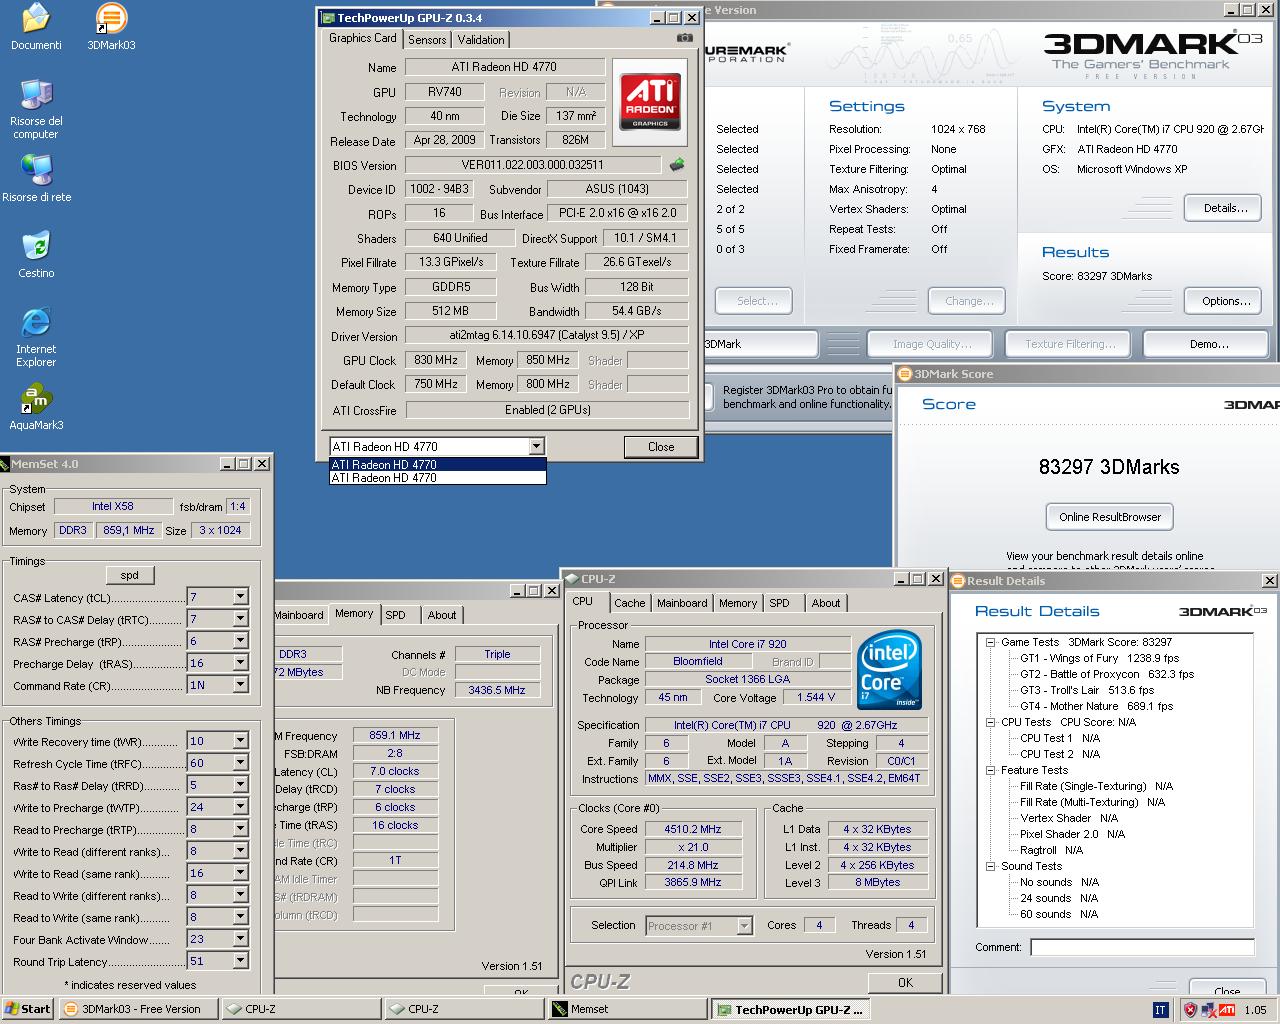1280x1024 pixels.
Task: Select GT2 - Battle of Proxycon result row
Action: coord(1107,674)
